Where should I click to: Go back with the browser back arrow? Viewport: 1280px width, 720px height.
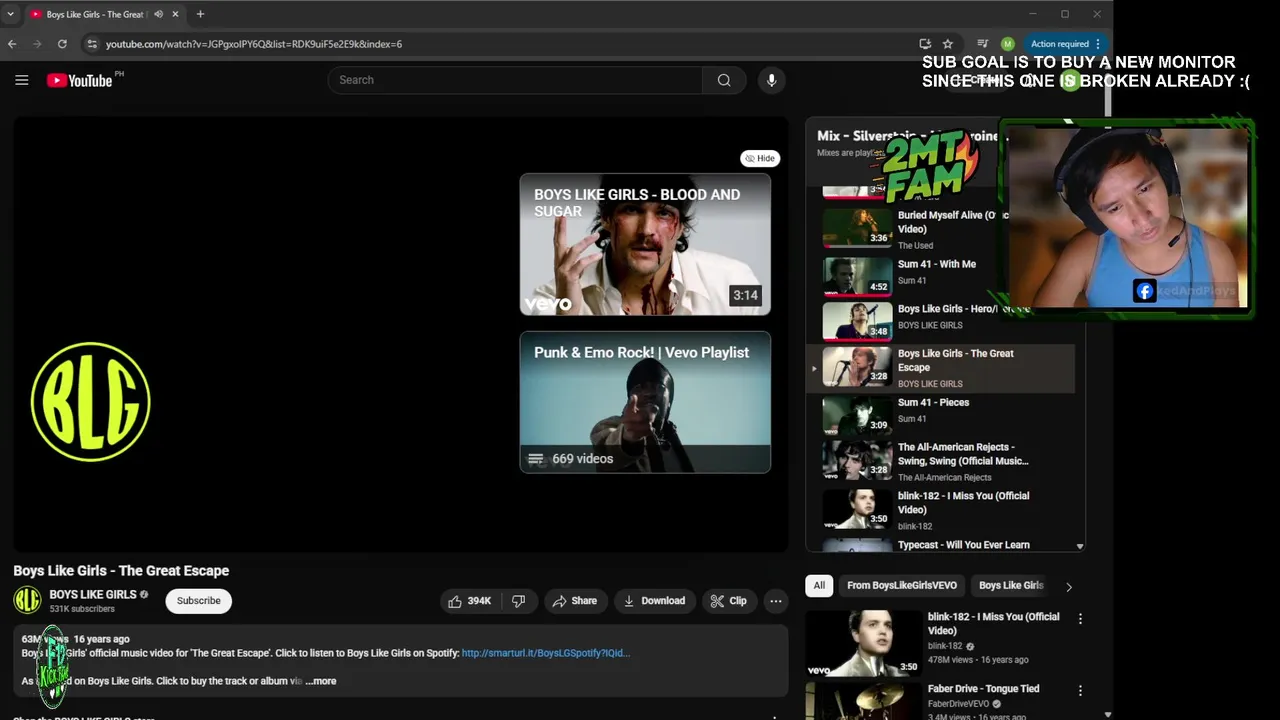[x=12, y=44]
